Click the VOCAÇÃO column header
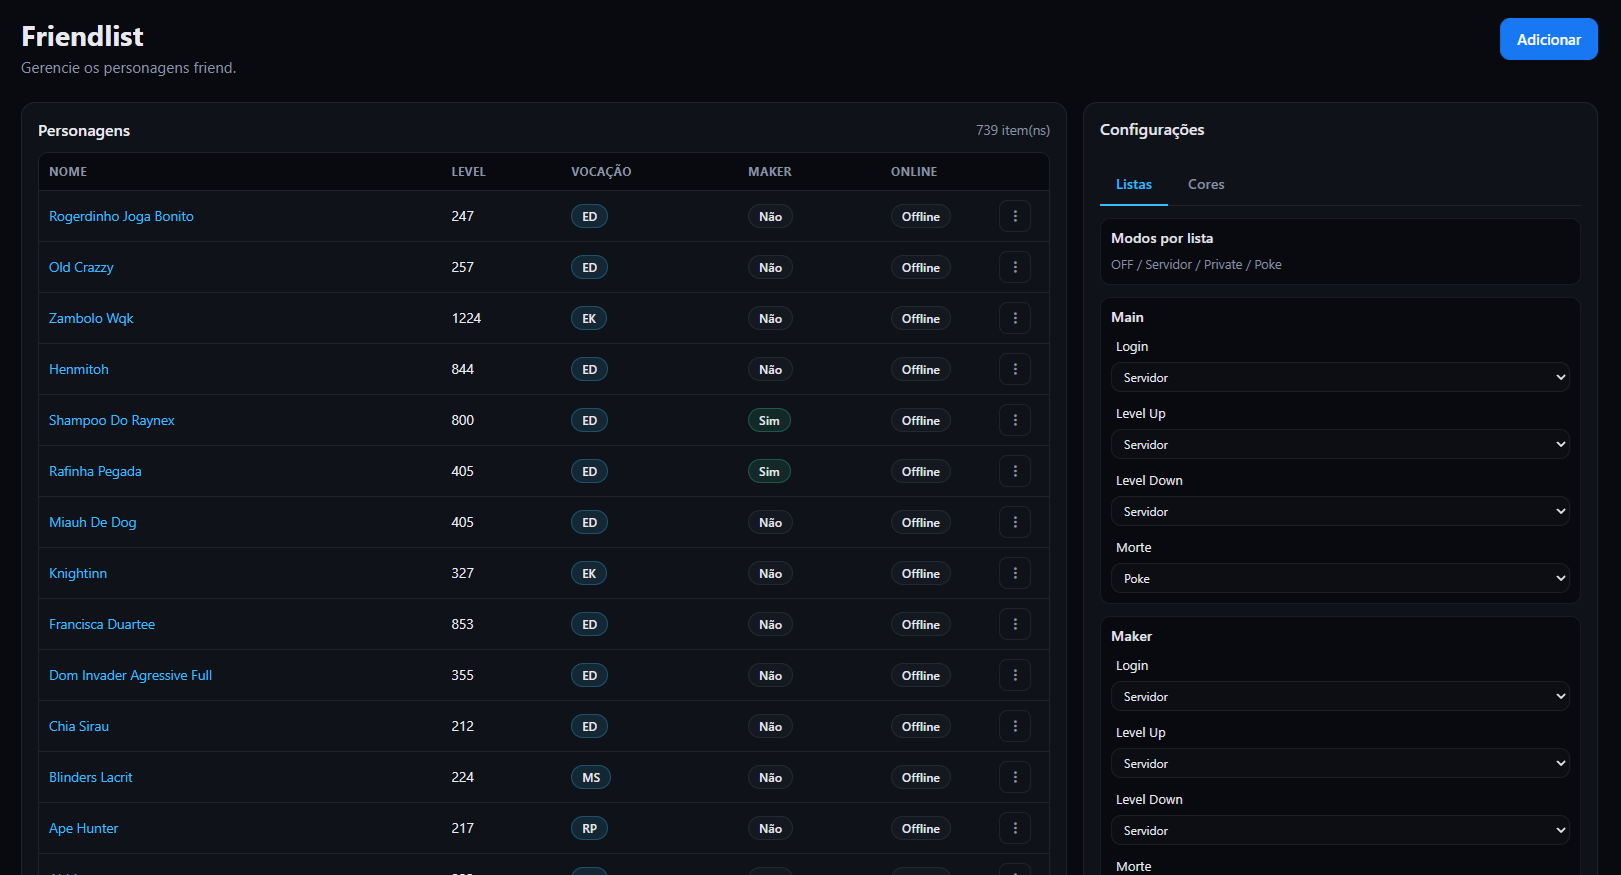The width and height of the screenshot is (1621, 875). 601,172
